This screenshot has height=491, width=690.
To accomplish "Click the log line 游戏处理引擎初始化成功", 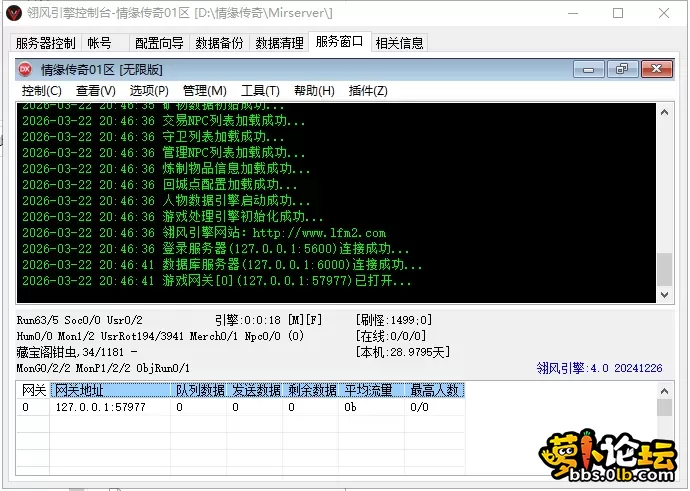I will (173, 216).
